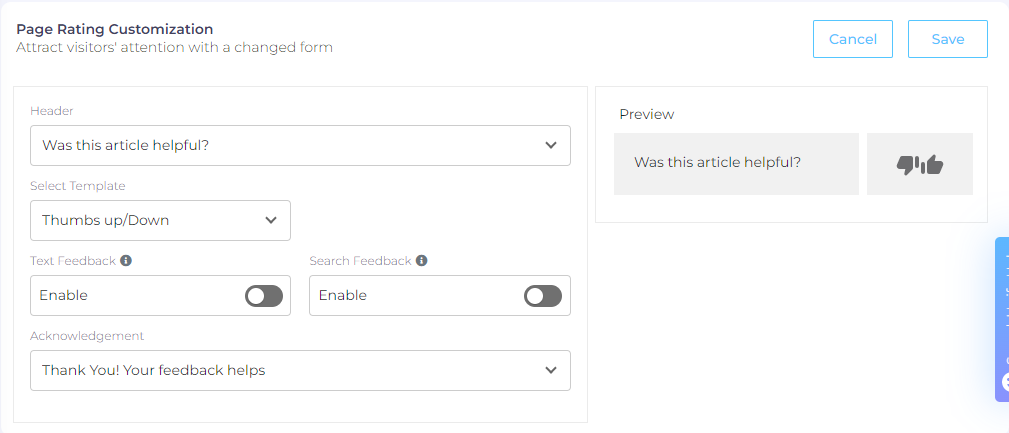Click the chevron arrow in the Acknowledgement field
Image resolution: width=1009 pixels, height=433 pixels.
pos(551,370)
